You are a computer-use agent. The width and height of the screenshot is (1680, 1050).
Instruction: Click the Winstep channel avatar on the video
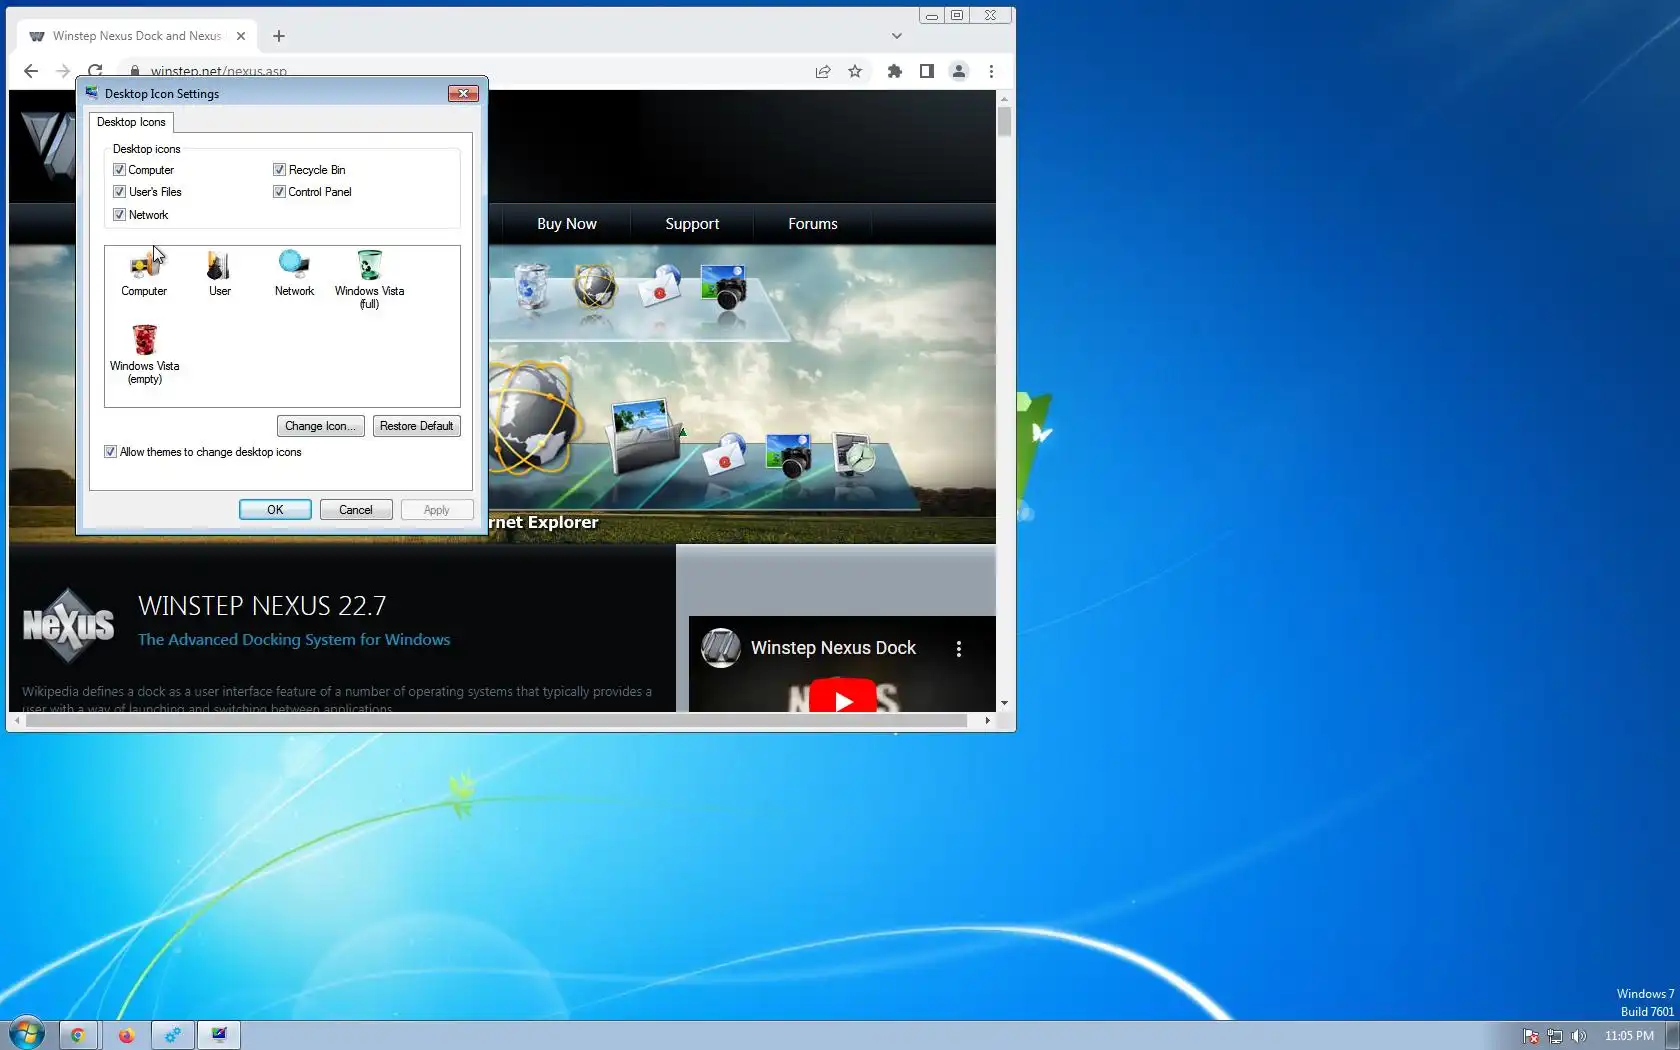pos(720,648)
